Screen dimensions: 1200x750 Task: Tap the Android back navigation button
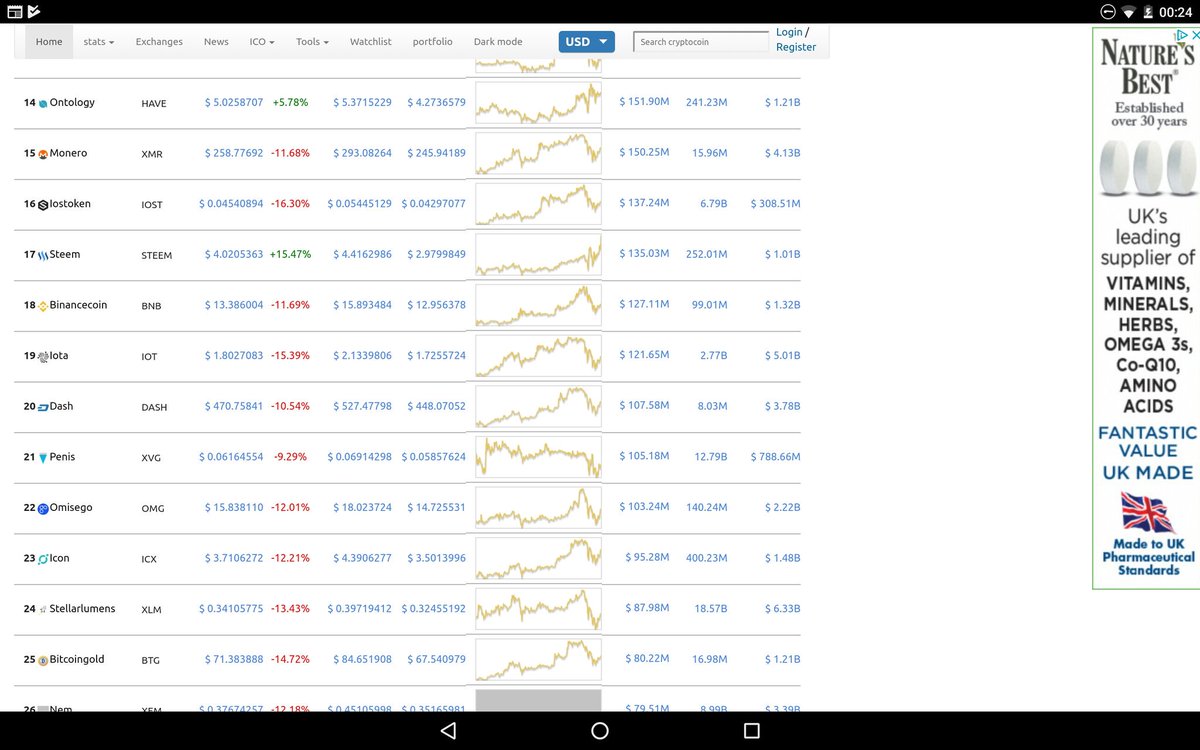pos(448,731)
